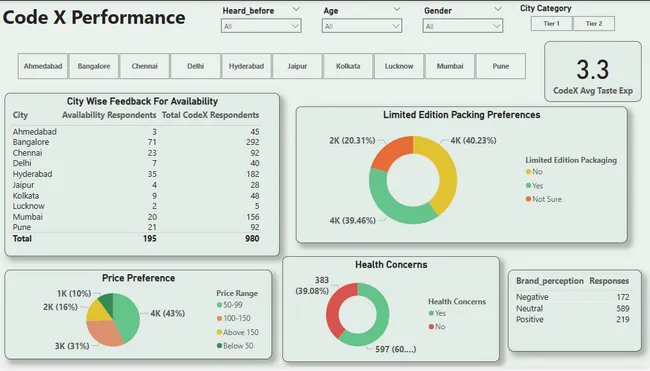This screenshot has width=650, height=371.
Task: Select the Lucknow row in availability table
Action: [136, 206]
